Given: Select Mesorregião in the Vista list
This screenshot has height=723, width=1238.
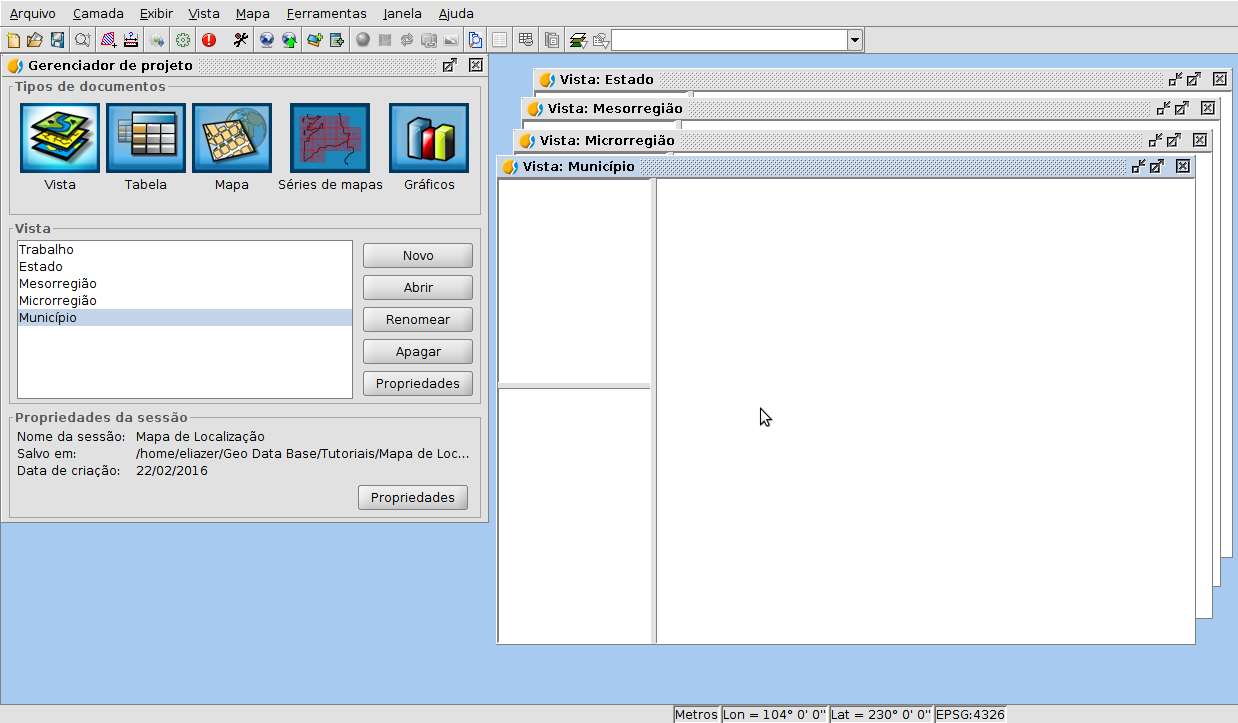Looking at the screenshot, I should [58, 284].
